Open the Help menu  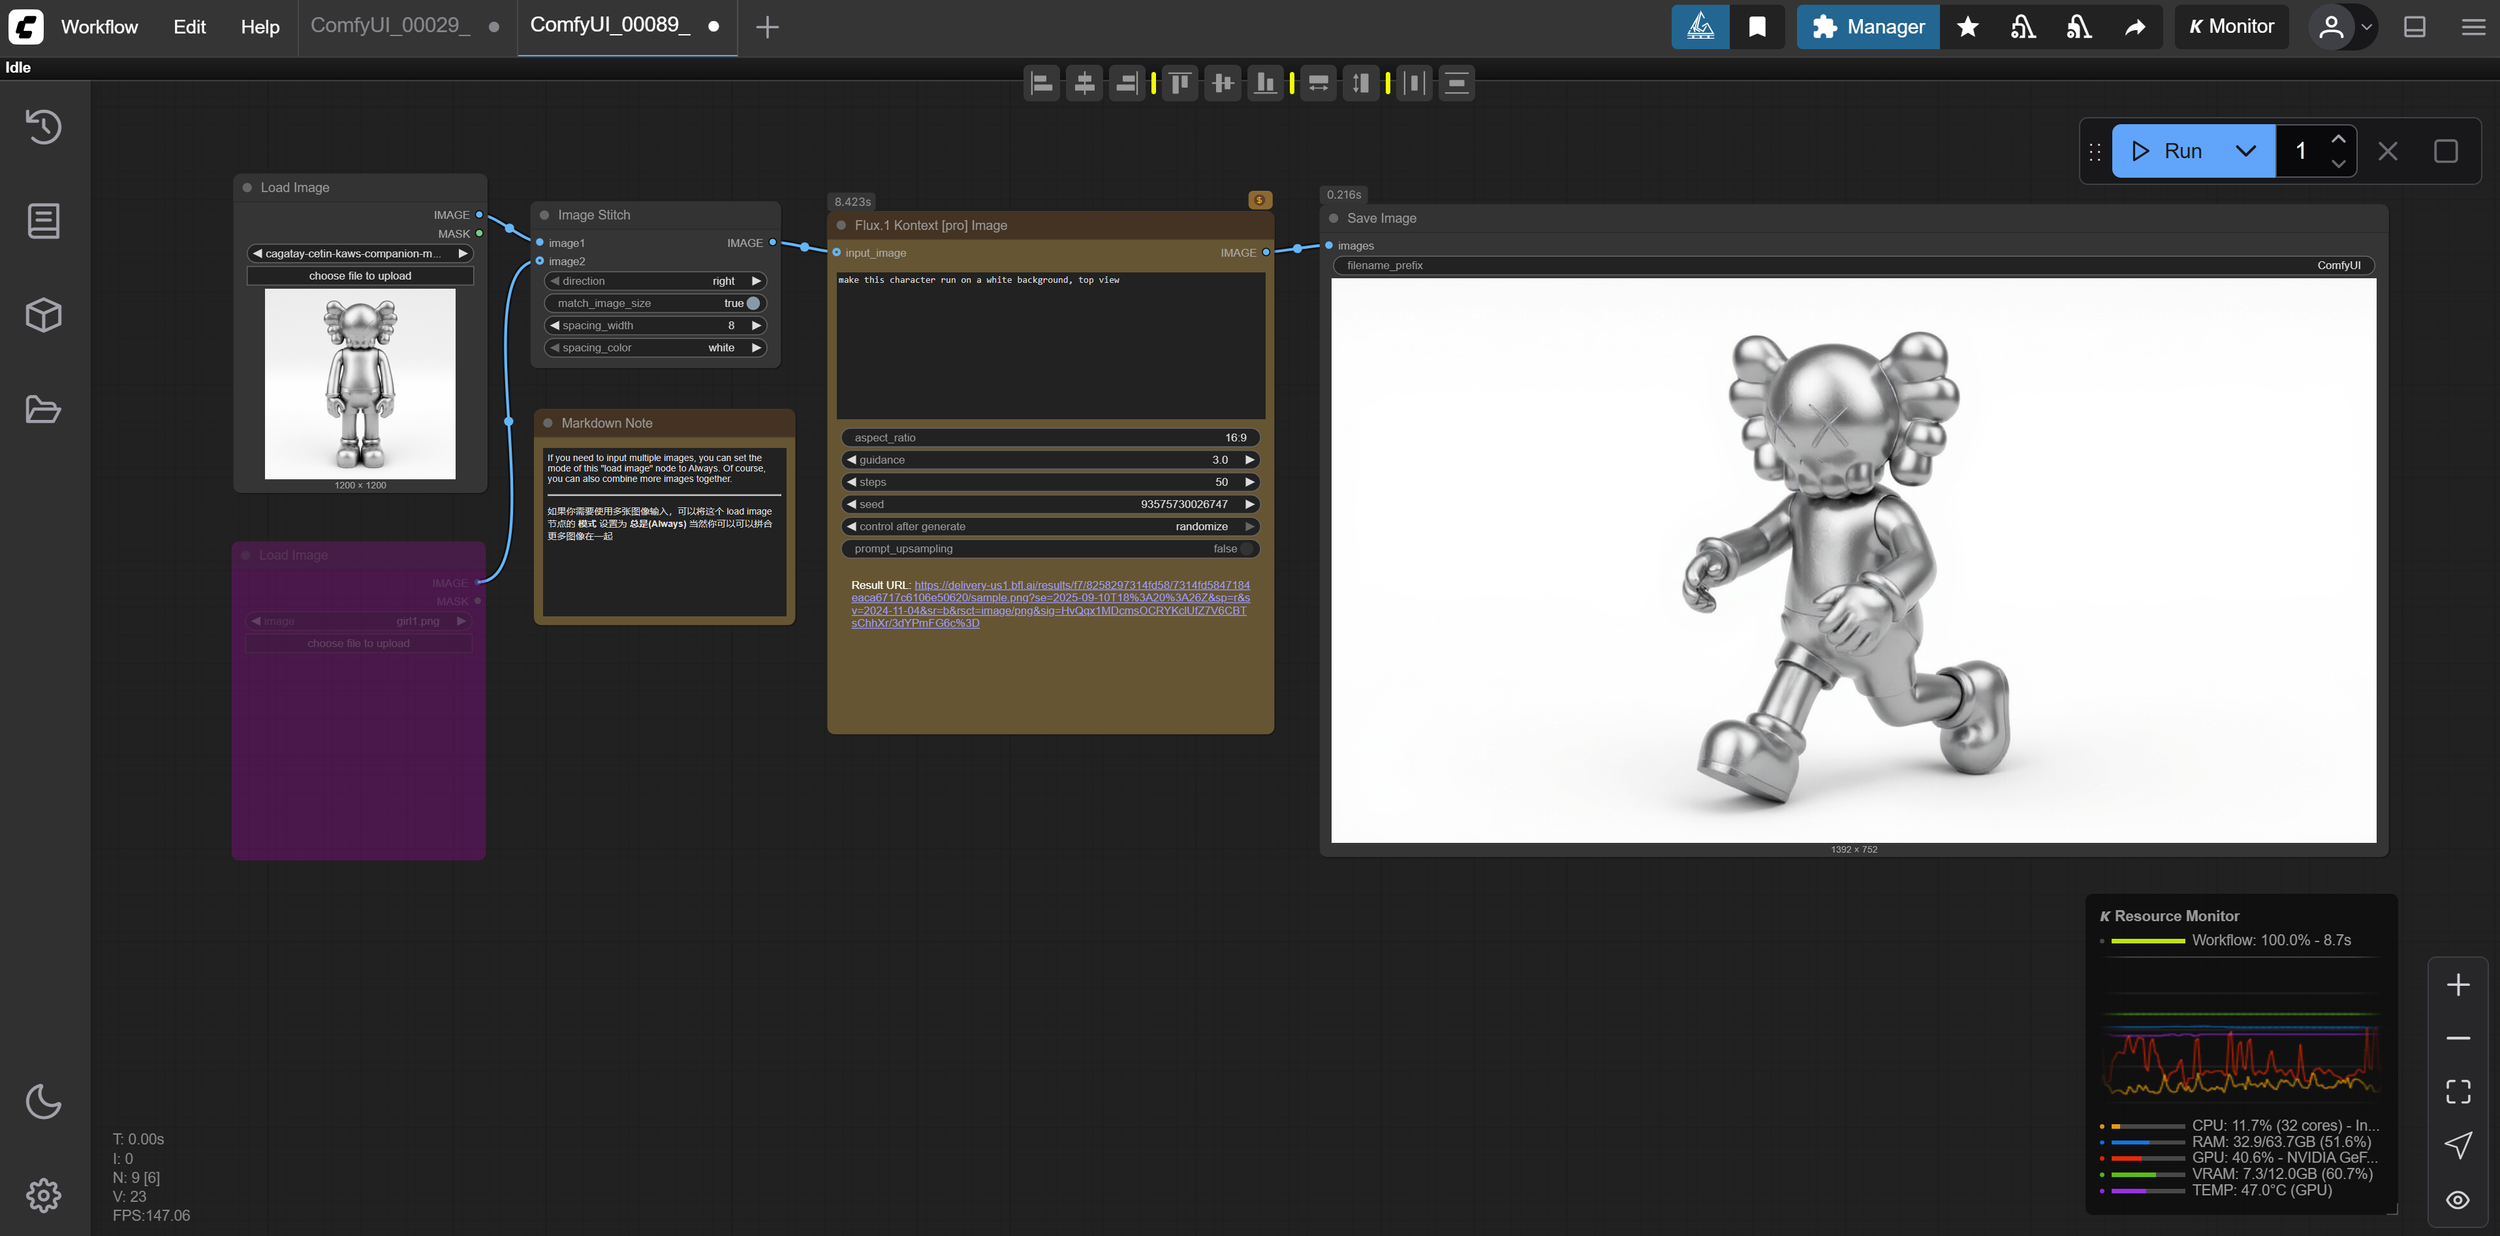260,27
